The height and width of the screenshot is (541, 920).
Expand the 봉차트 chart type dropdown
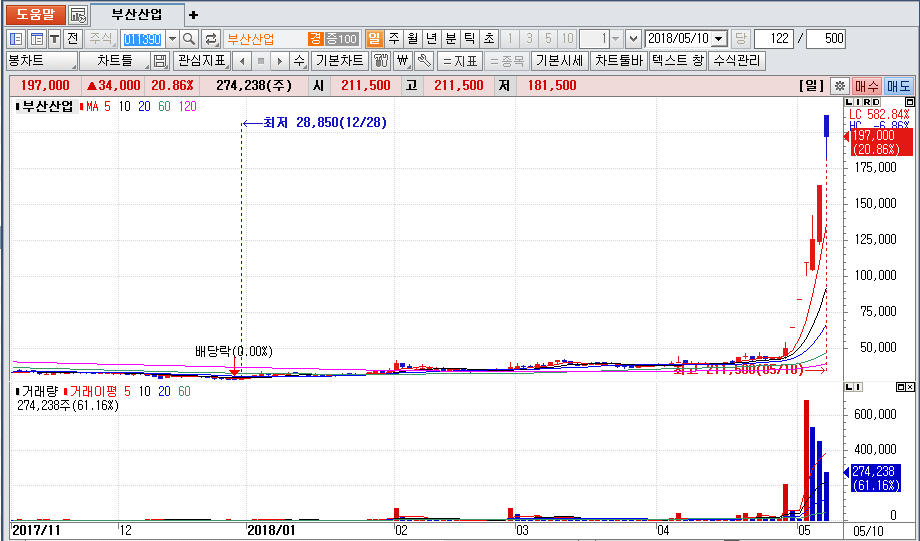pyautogui.click(x=72, y=61)
